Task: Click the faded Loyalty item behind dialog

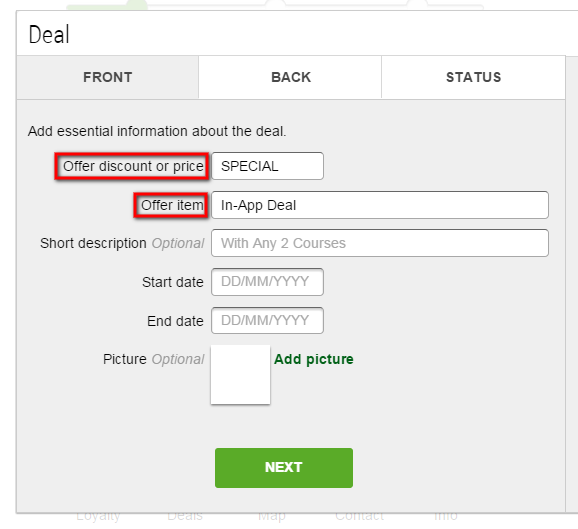Action: (x=98, y=516)
